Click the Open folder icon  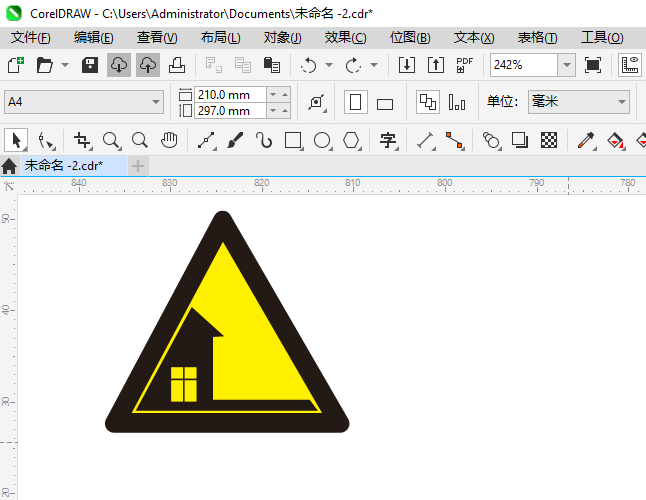pyautogui.click(x=44, y=65)
